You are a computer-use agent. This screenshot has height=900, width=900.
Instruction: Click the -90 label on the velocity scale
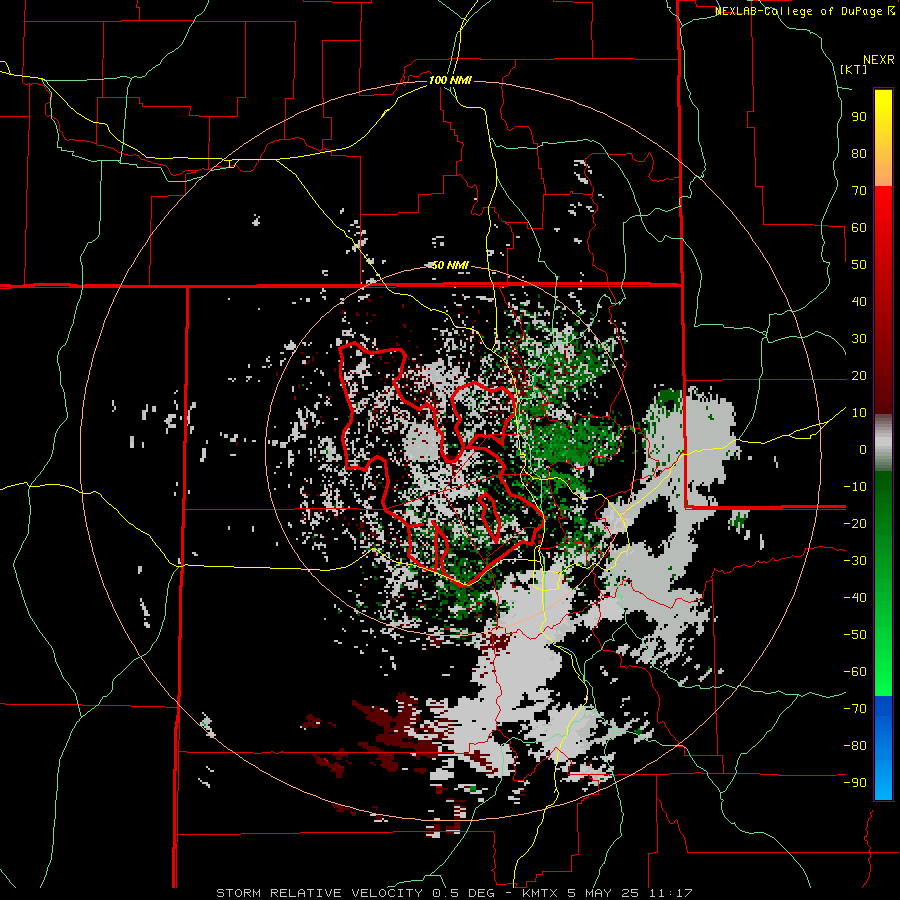[x=855, y=783]
